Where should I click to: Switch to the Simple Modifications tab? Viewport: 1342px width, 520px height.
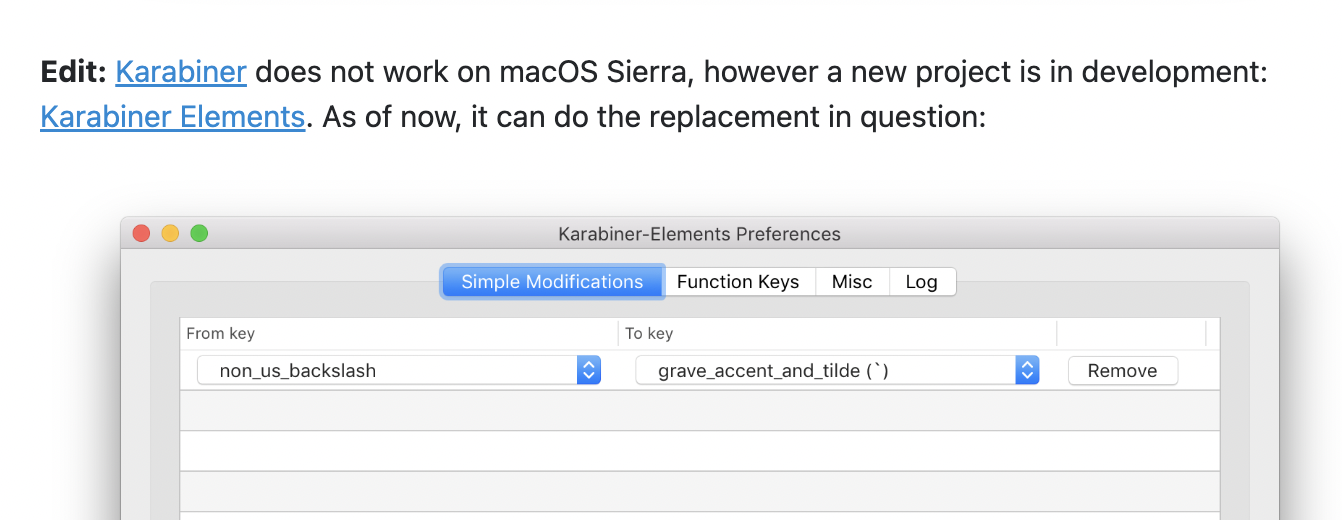pyautogui.click(x=552, y=282)
